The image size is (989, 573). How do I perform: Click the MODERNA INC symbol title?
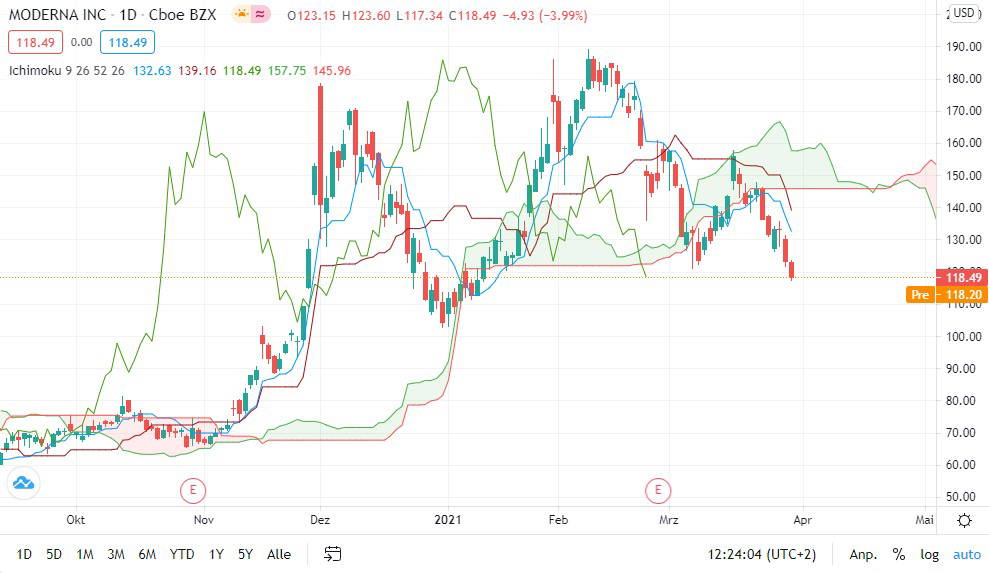(x=57, y=15)
